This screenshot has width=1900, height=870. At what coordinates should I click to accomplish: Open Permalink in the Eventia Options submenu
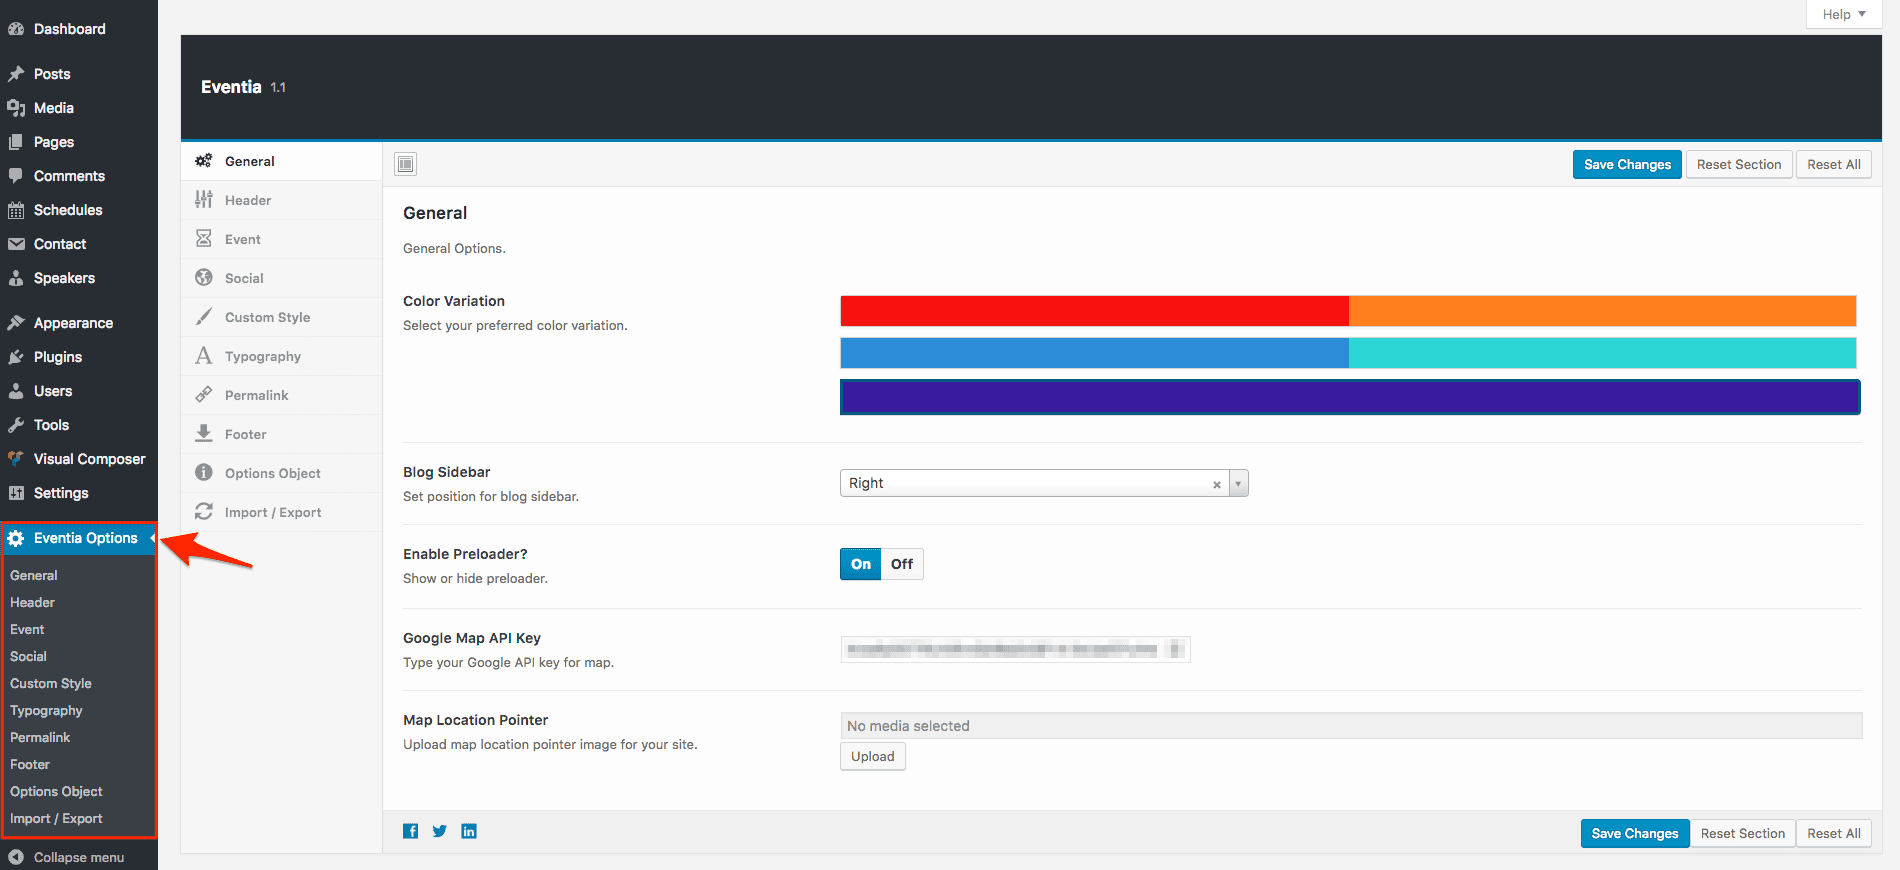[x=40, y=737]
